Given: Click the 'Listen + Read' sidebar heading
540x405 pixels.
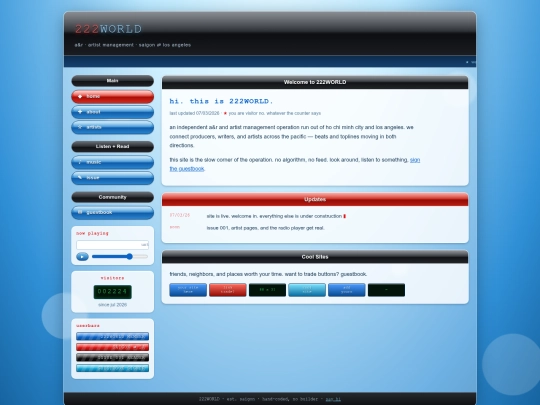Looking at the screenshot, I should click(113, 147).
